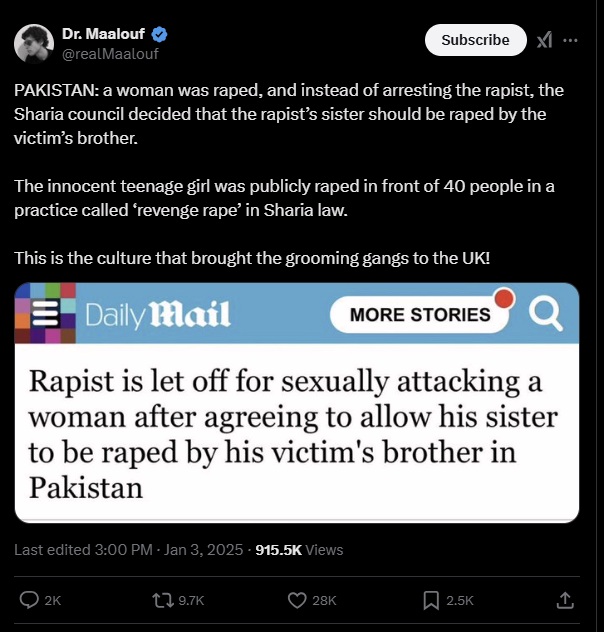Image resolution: width=604 pixels, height=632 pixels.
Task: Open the Grok icon beside Subscribe
Action: (544, 40)
